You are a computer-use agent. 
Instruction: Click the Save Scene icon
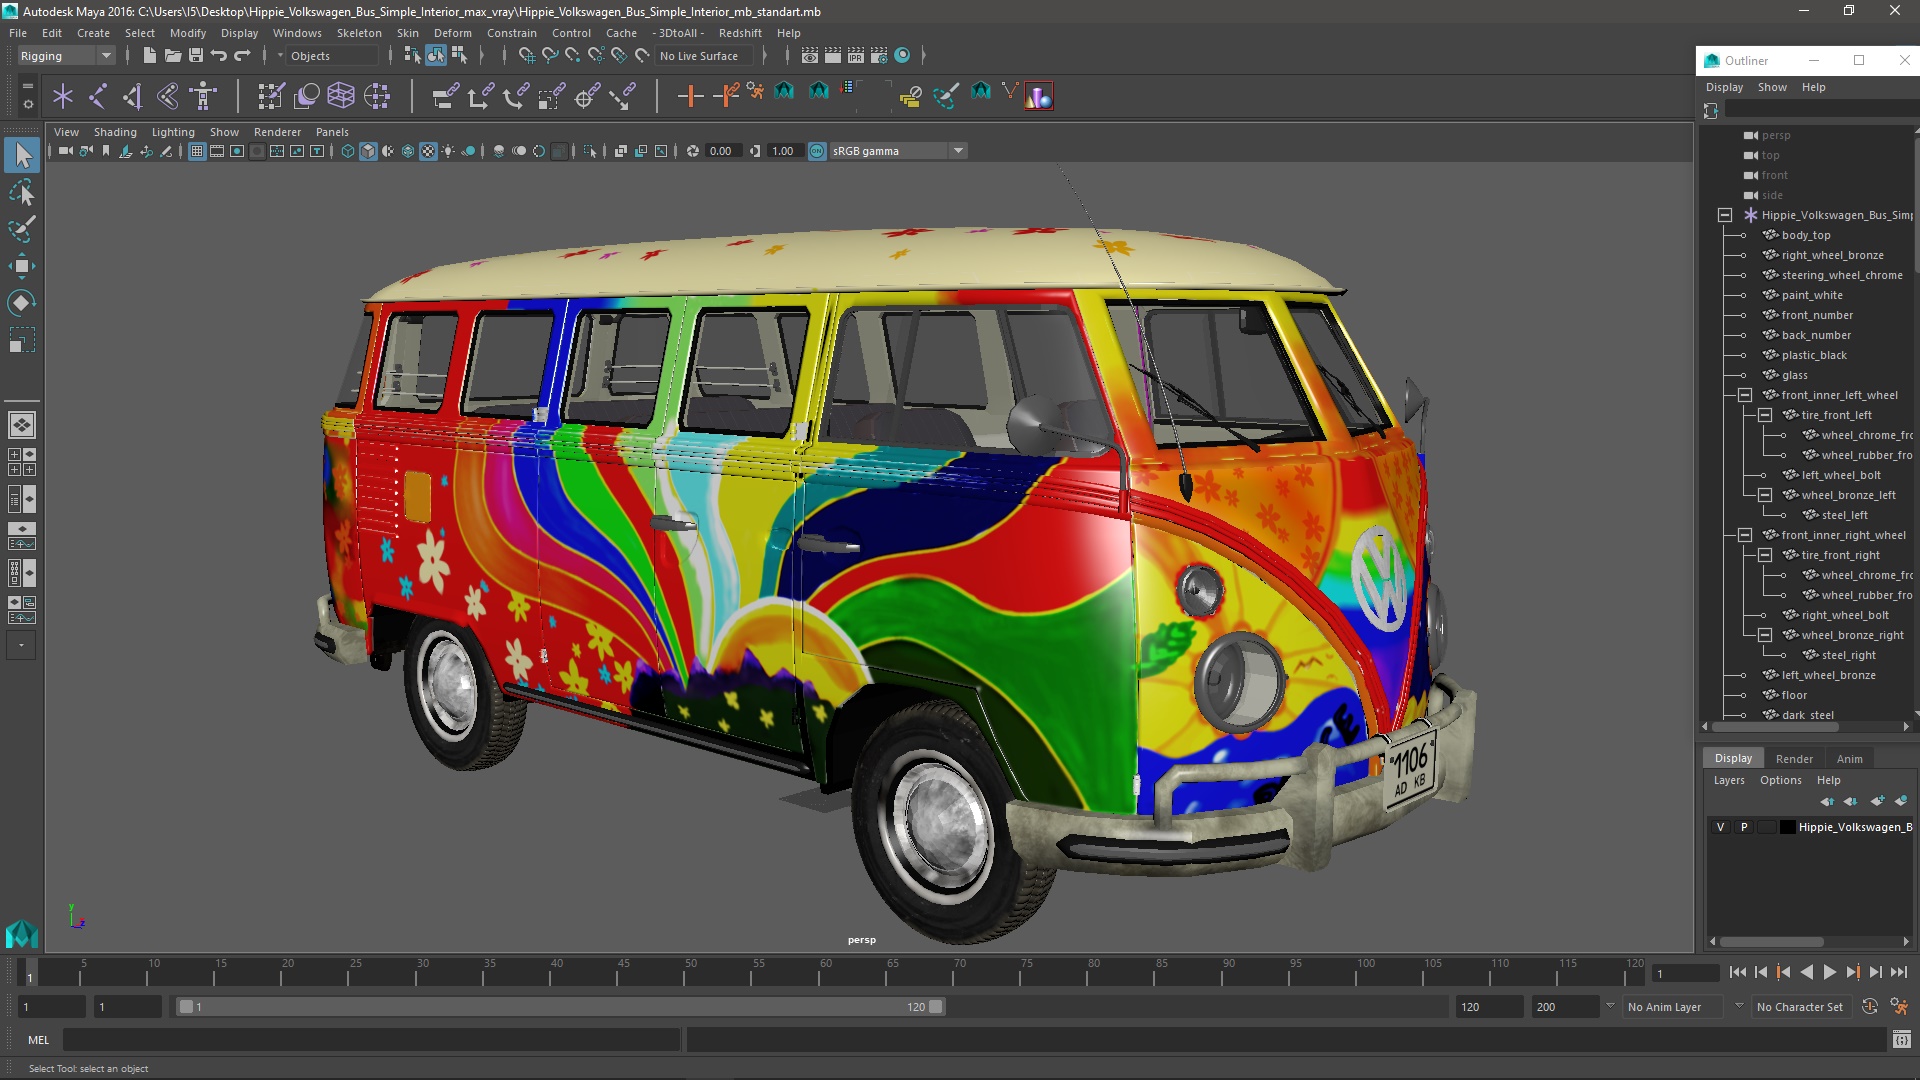(x=195, y=56)
